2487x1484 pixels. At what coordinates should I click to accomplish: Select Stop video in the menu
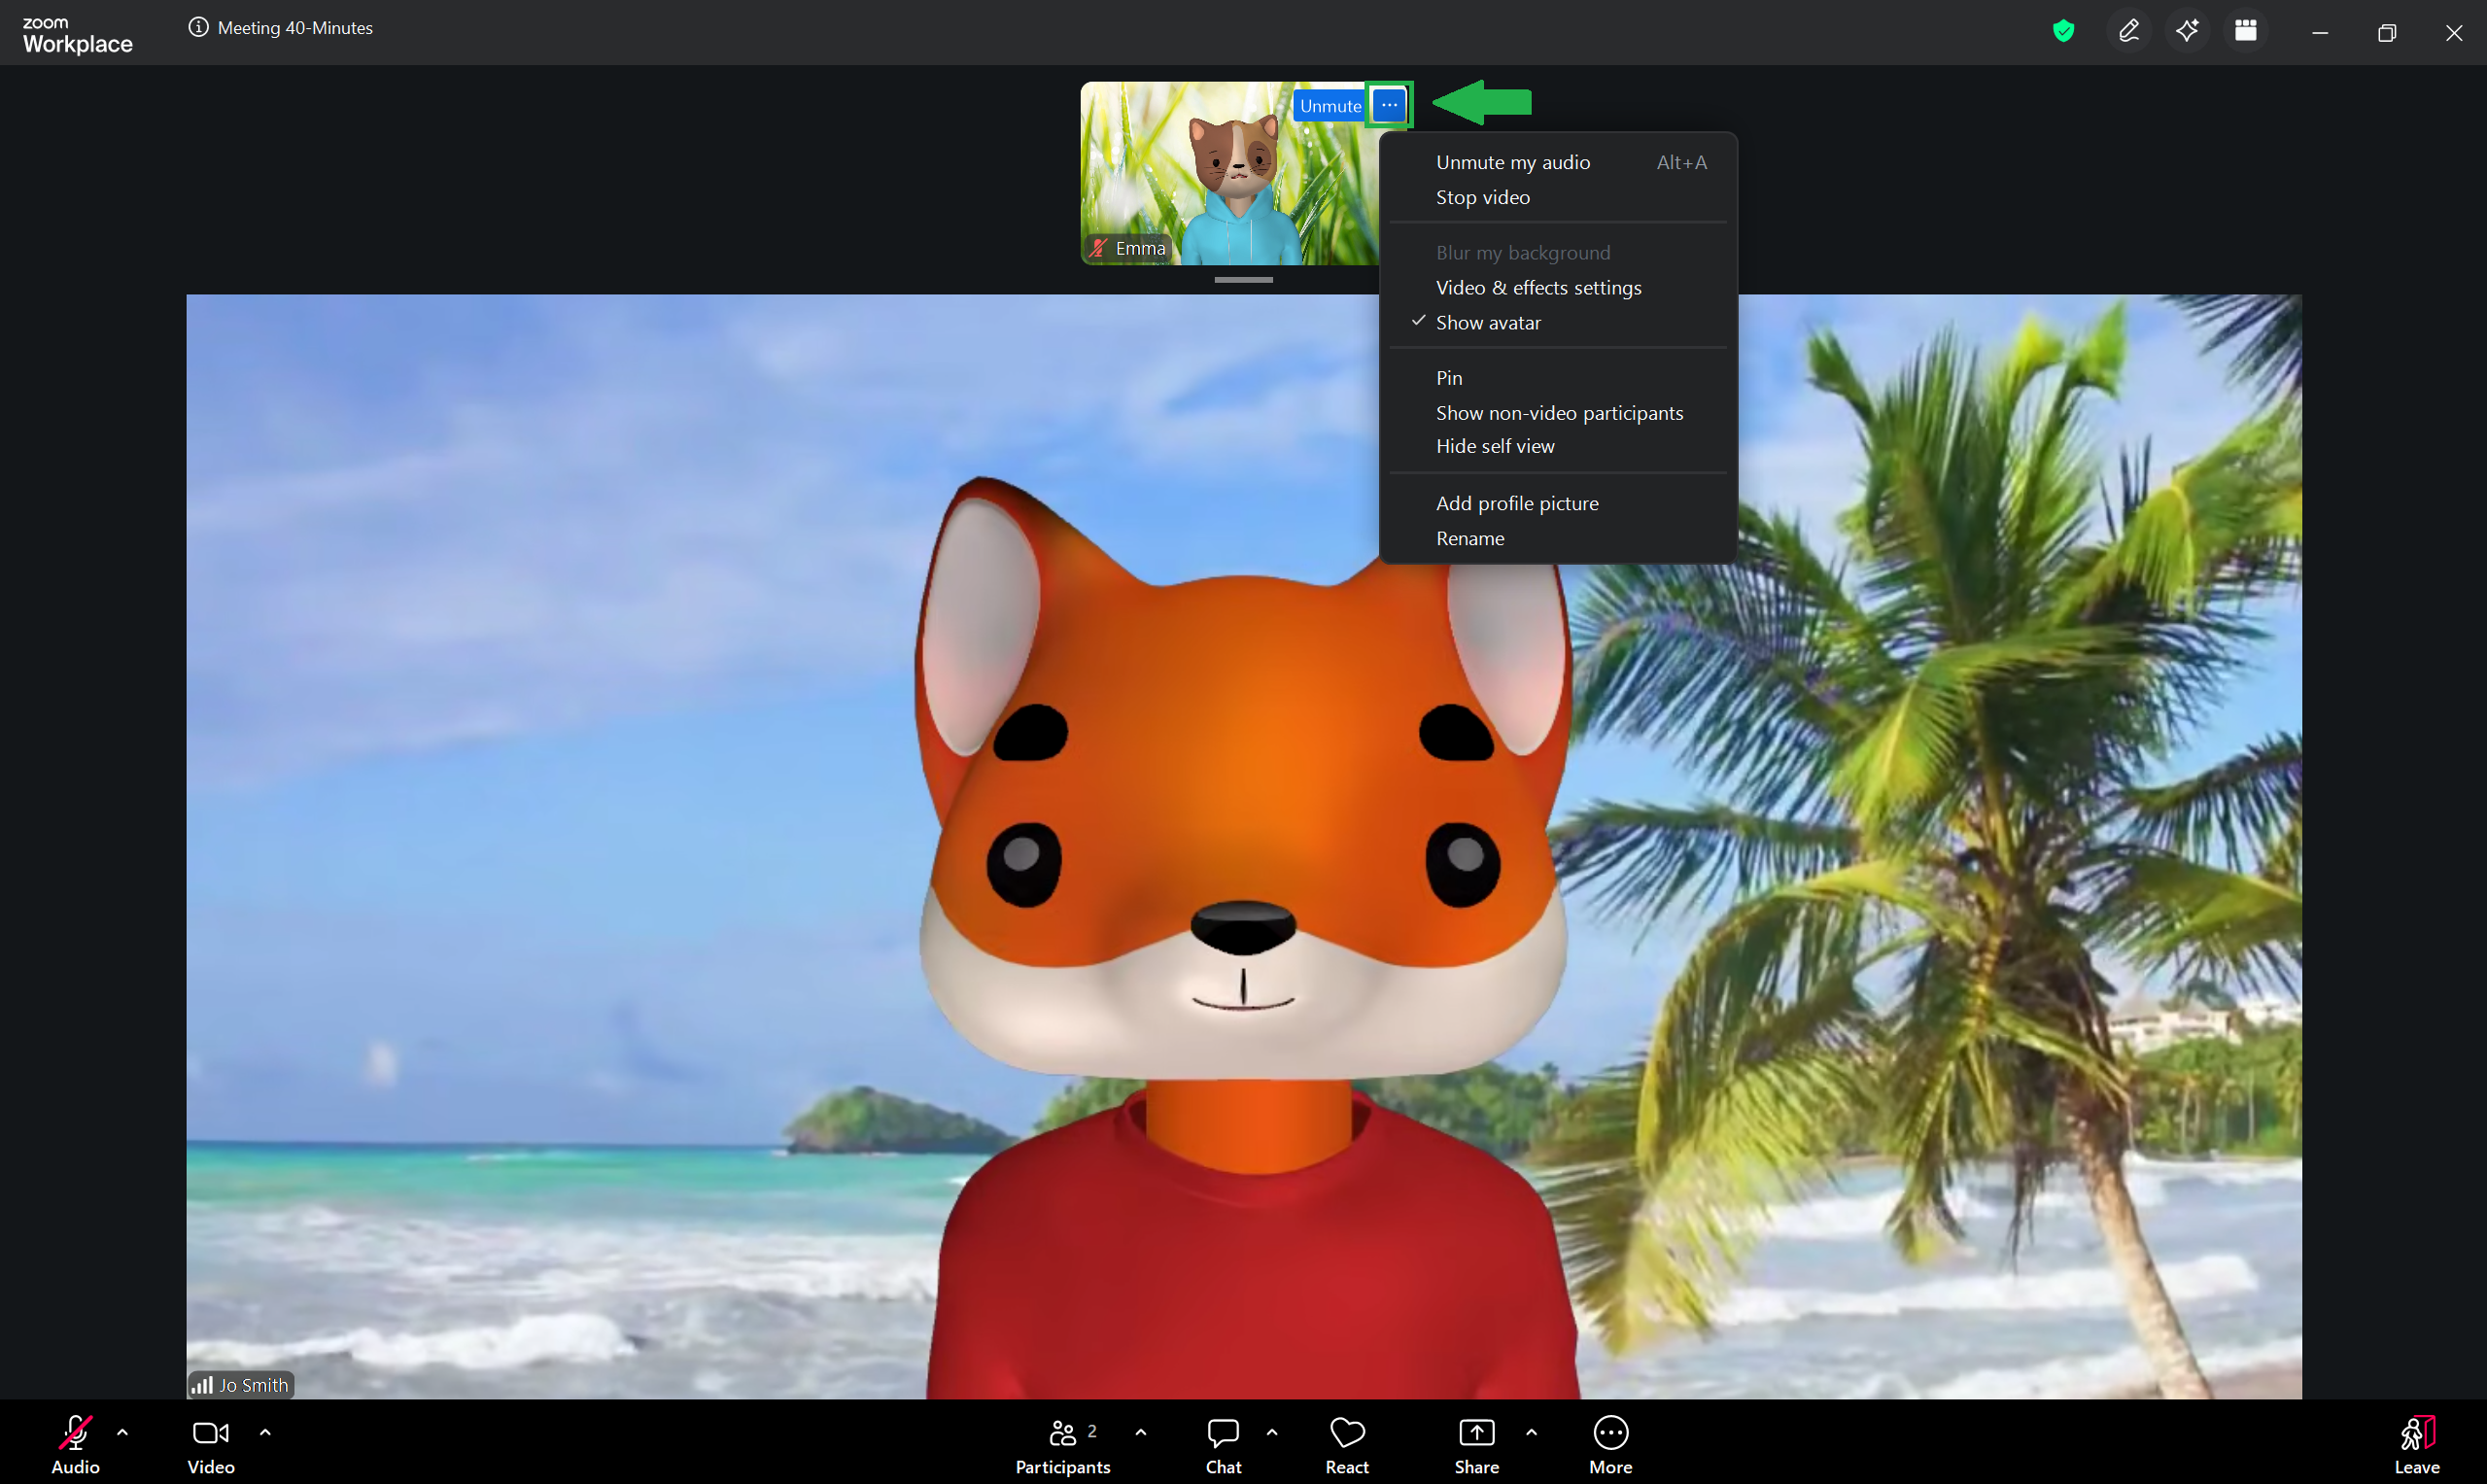pyautogui.click(x=1558, y=197)
